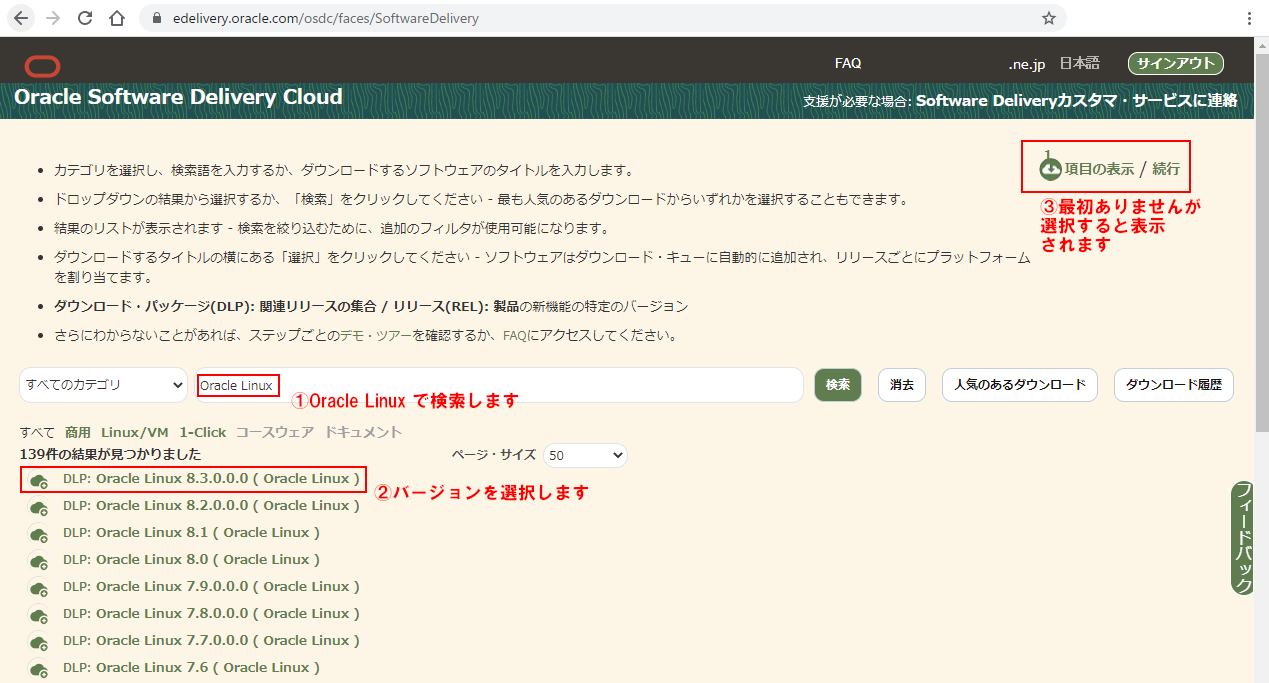Open the 日本語 language selector
This screenshot has height=683, width=1269.
pyautogui.click(x=1079, y=63)
